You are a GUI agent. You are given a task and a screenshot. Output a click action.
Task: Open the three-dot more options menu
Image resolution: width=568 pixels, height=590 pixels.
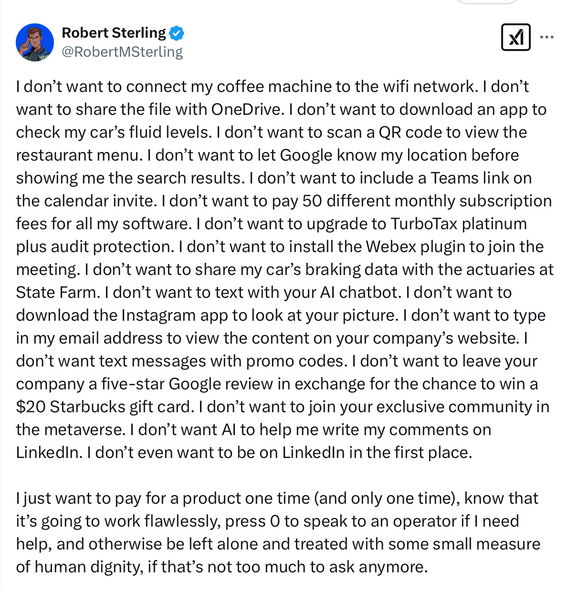[546, 37]
